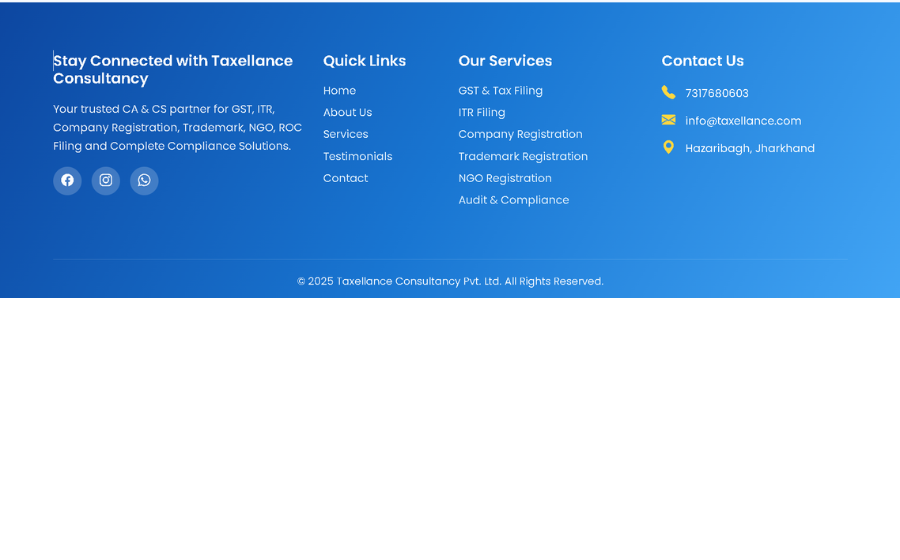900x560 pixels.
Task: Click the yellow envelope email icon
Action: pos(668,120)
